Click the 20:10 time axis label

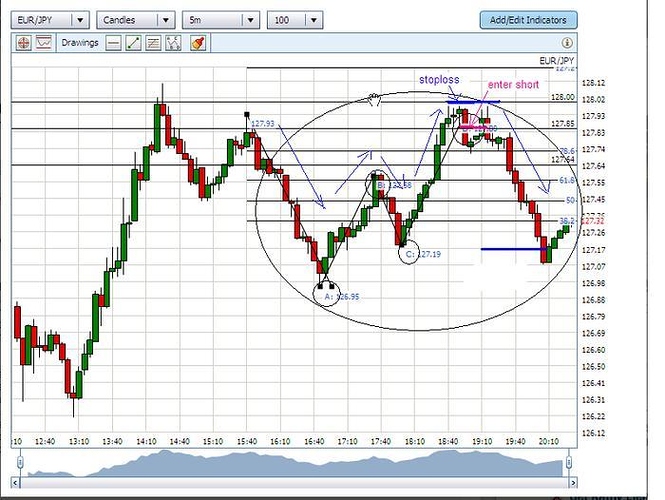[548, 441]
